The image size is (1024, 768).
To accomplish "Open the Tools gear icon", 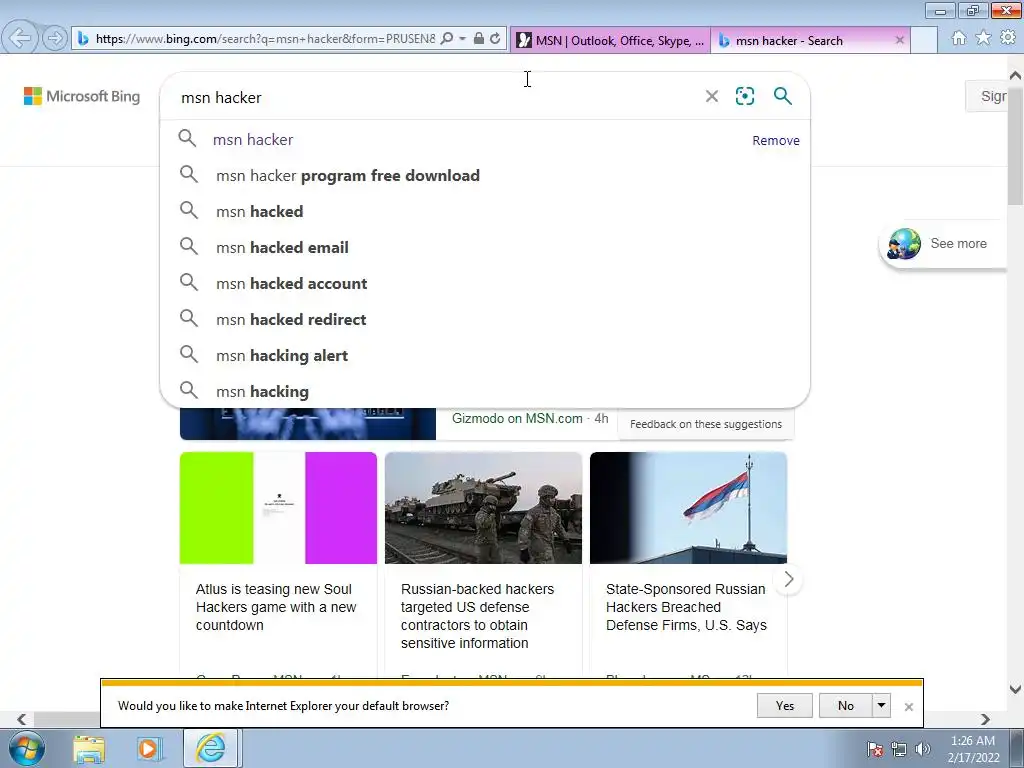I will (x=1008, y=39).
